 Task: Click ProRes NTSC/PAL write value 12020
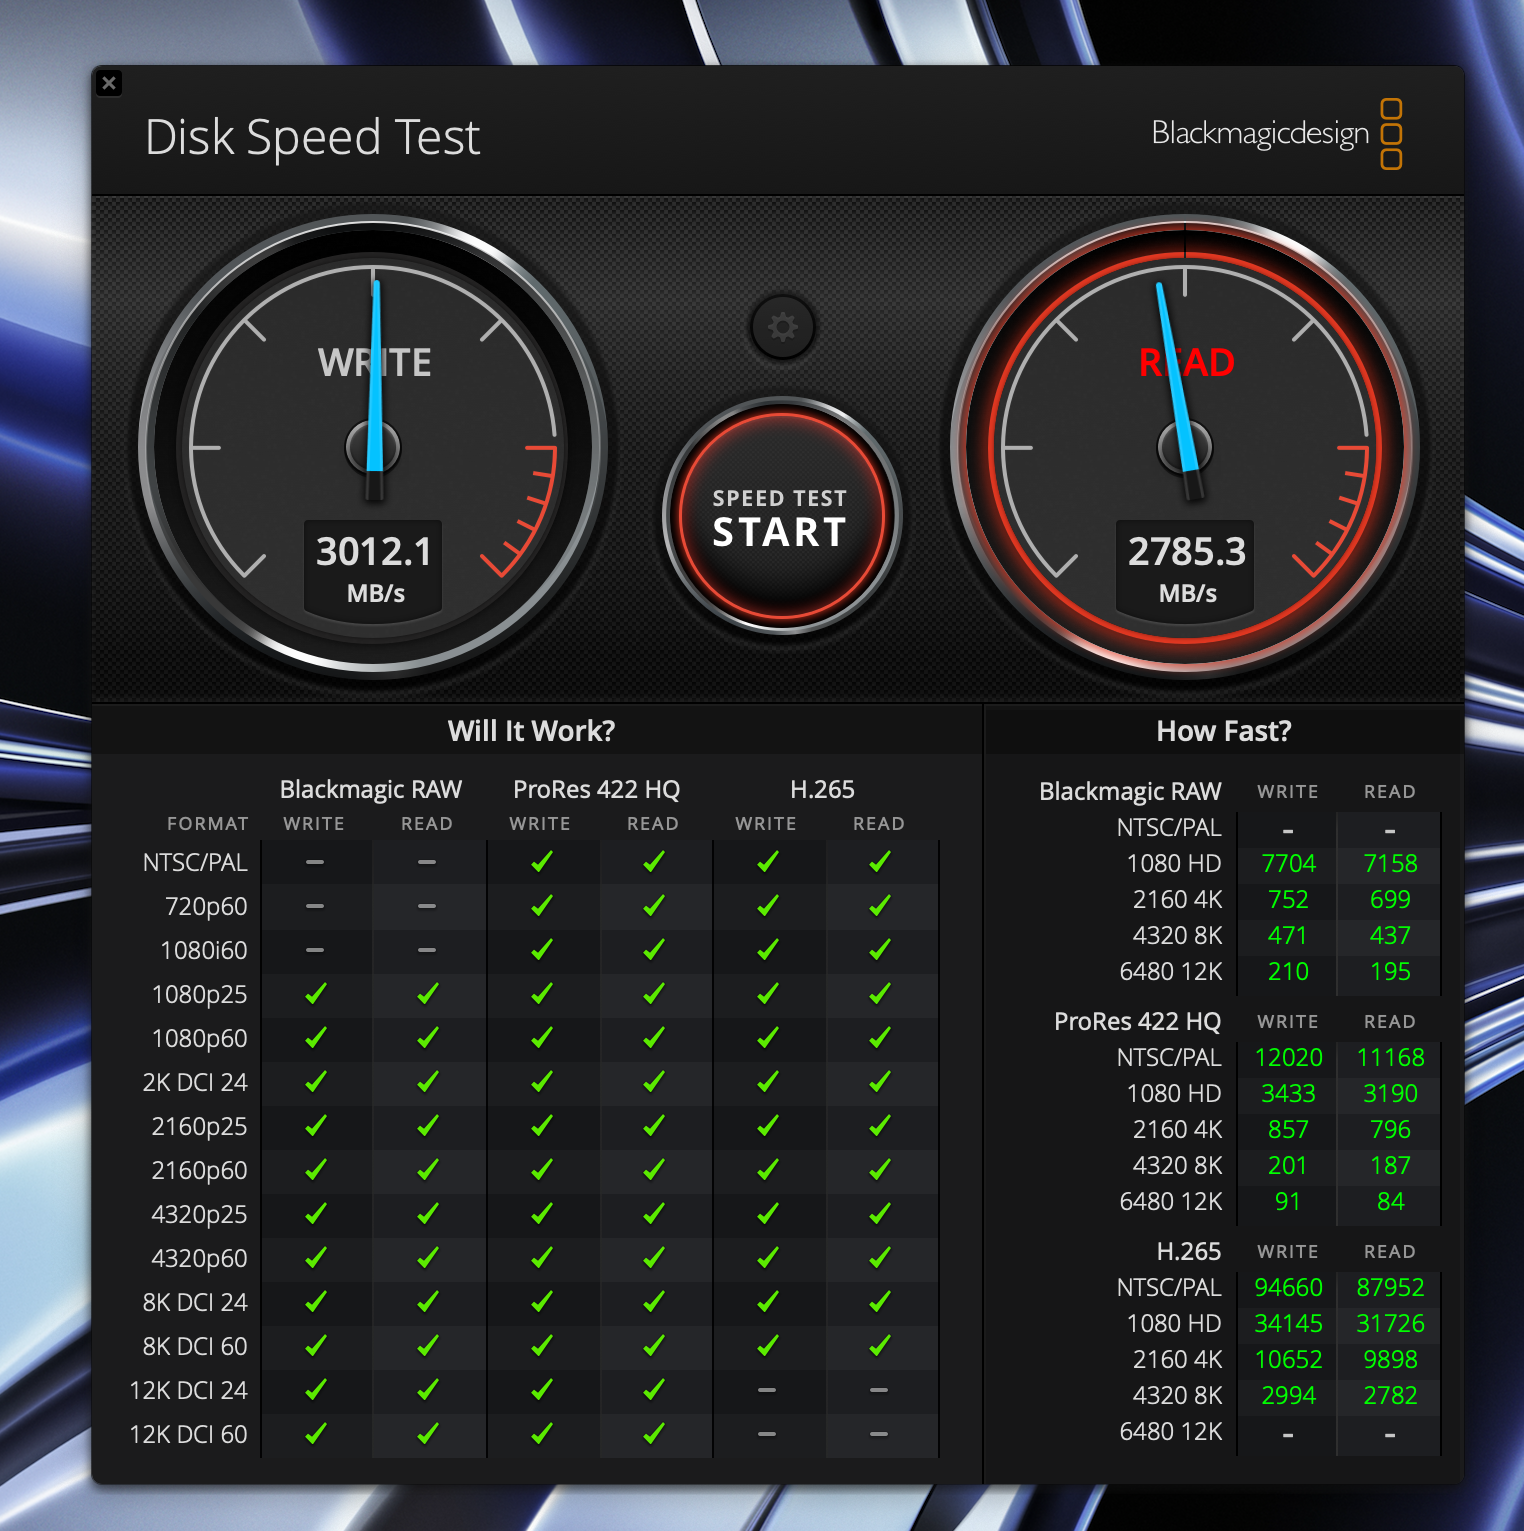(1288, 1057)
